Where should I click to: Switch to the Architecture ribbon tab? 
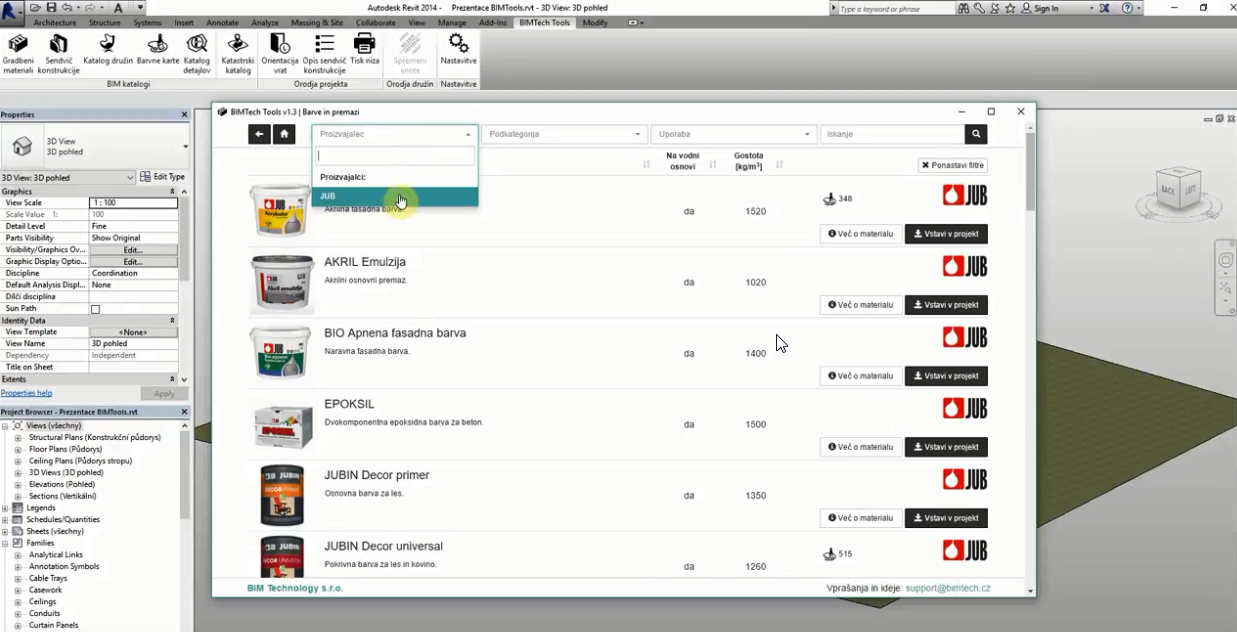[x=54, y=22]
